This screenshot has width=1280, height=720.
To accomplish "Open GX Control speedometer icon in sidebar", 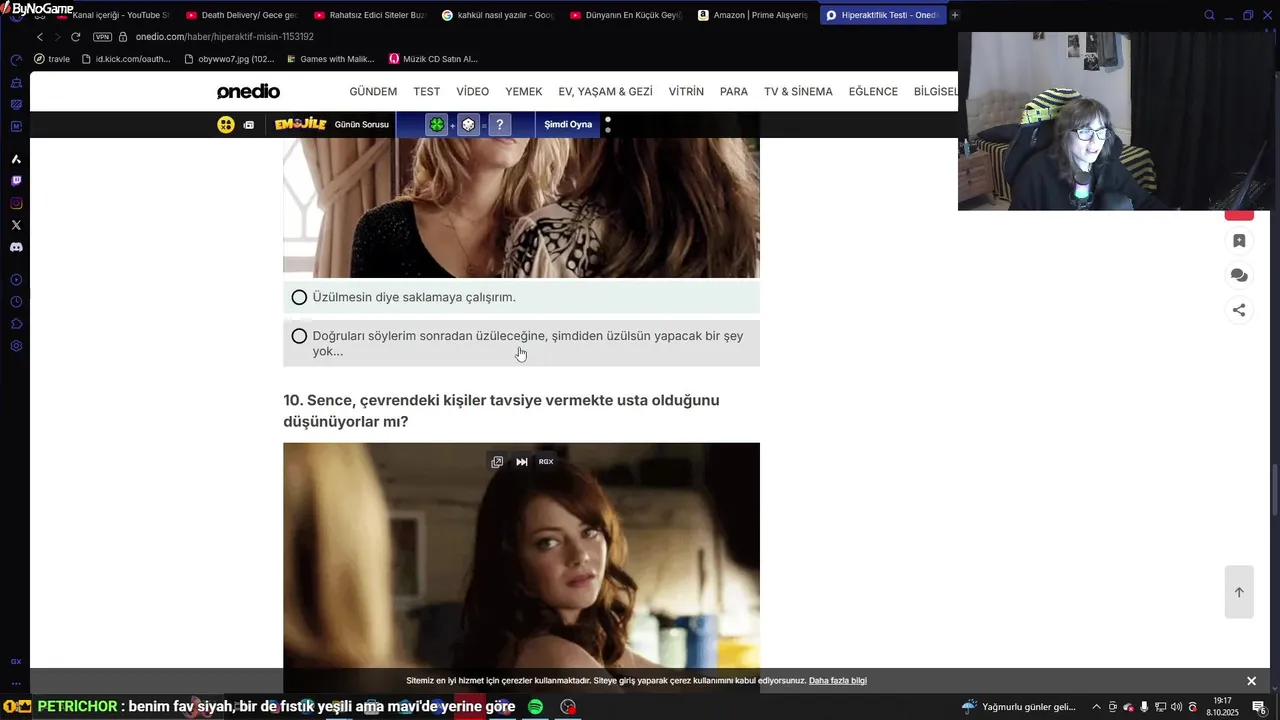I will 16,60.
